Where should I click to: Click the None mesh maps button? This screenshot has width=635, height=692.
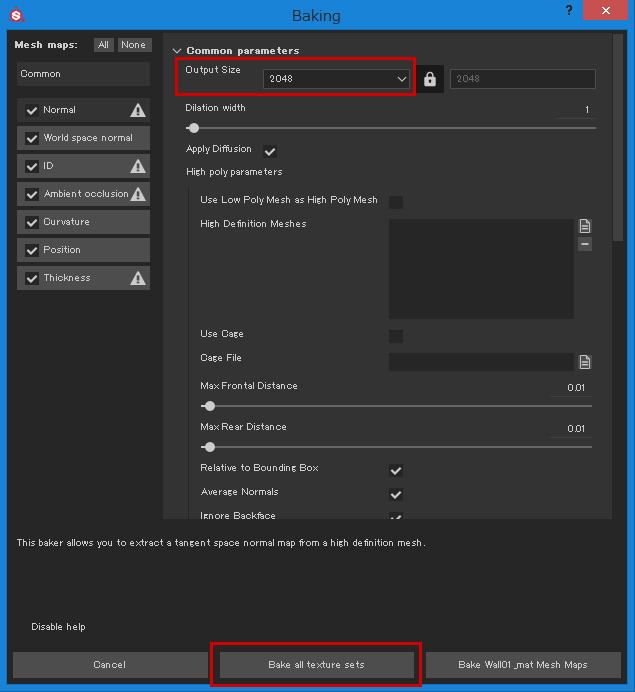click(x=134, y=45)
